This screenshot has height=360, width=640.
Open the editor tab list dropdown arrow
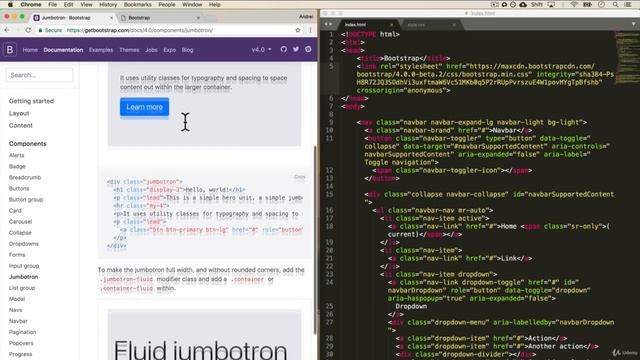pos(633,24)
